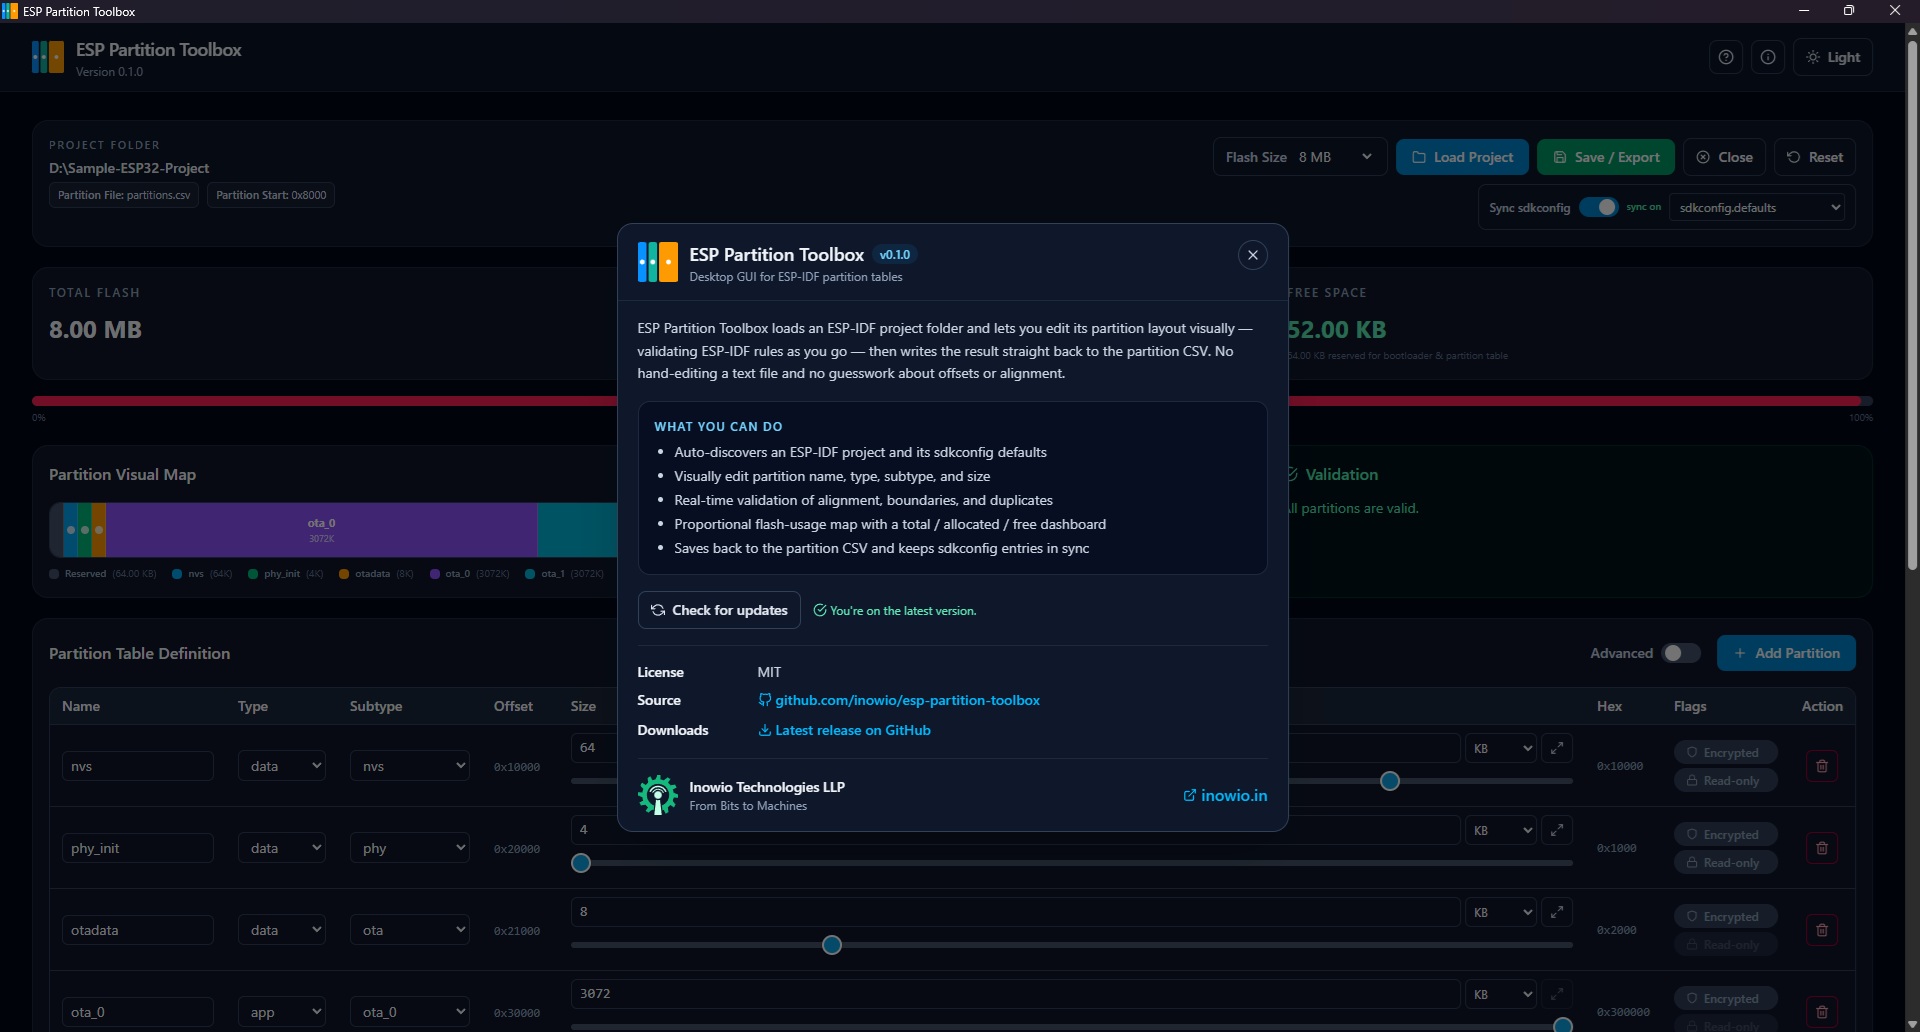Click Load Project button
Image resolution: width=1920 pixels, height=1032 pixels.
pyautogui.click(x=1462, y=157)
